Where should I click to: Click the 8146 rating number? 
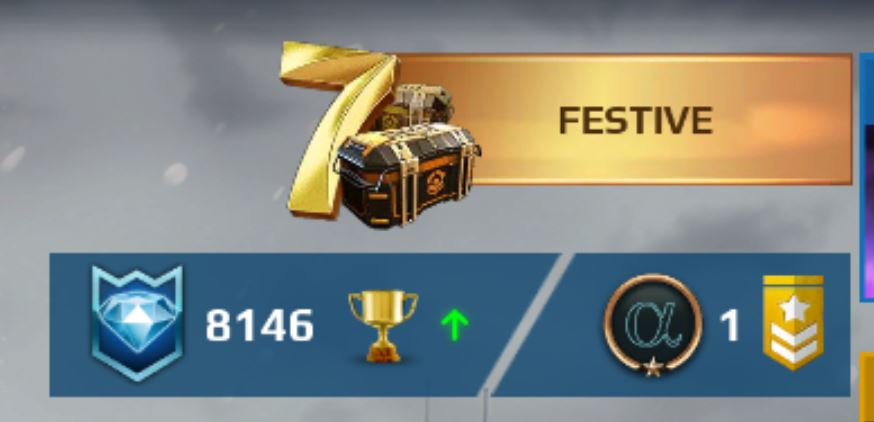[x=260, y=326]
